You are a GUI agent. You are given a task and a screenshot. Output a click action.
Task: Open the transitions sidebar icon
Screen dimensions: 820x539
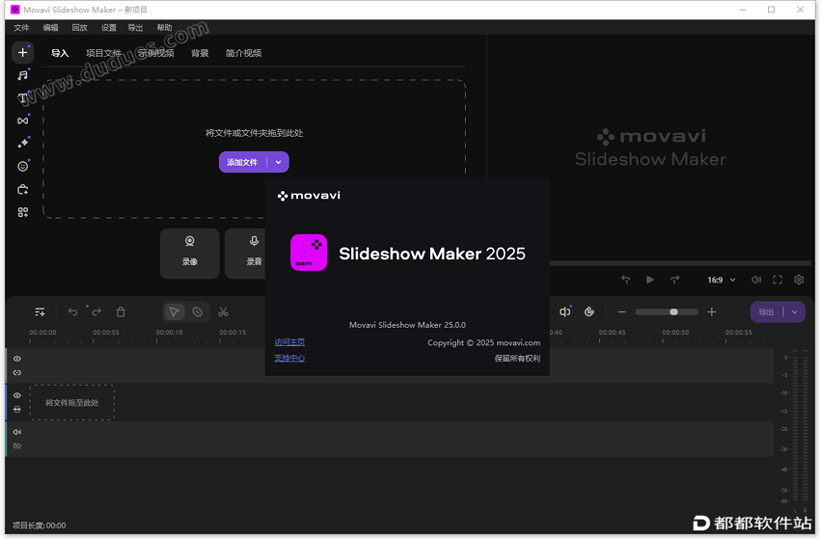22,121
